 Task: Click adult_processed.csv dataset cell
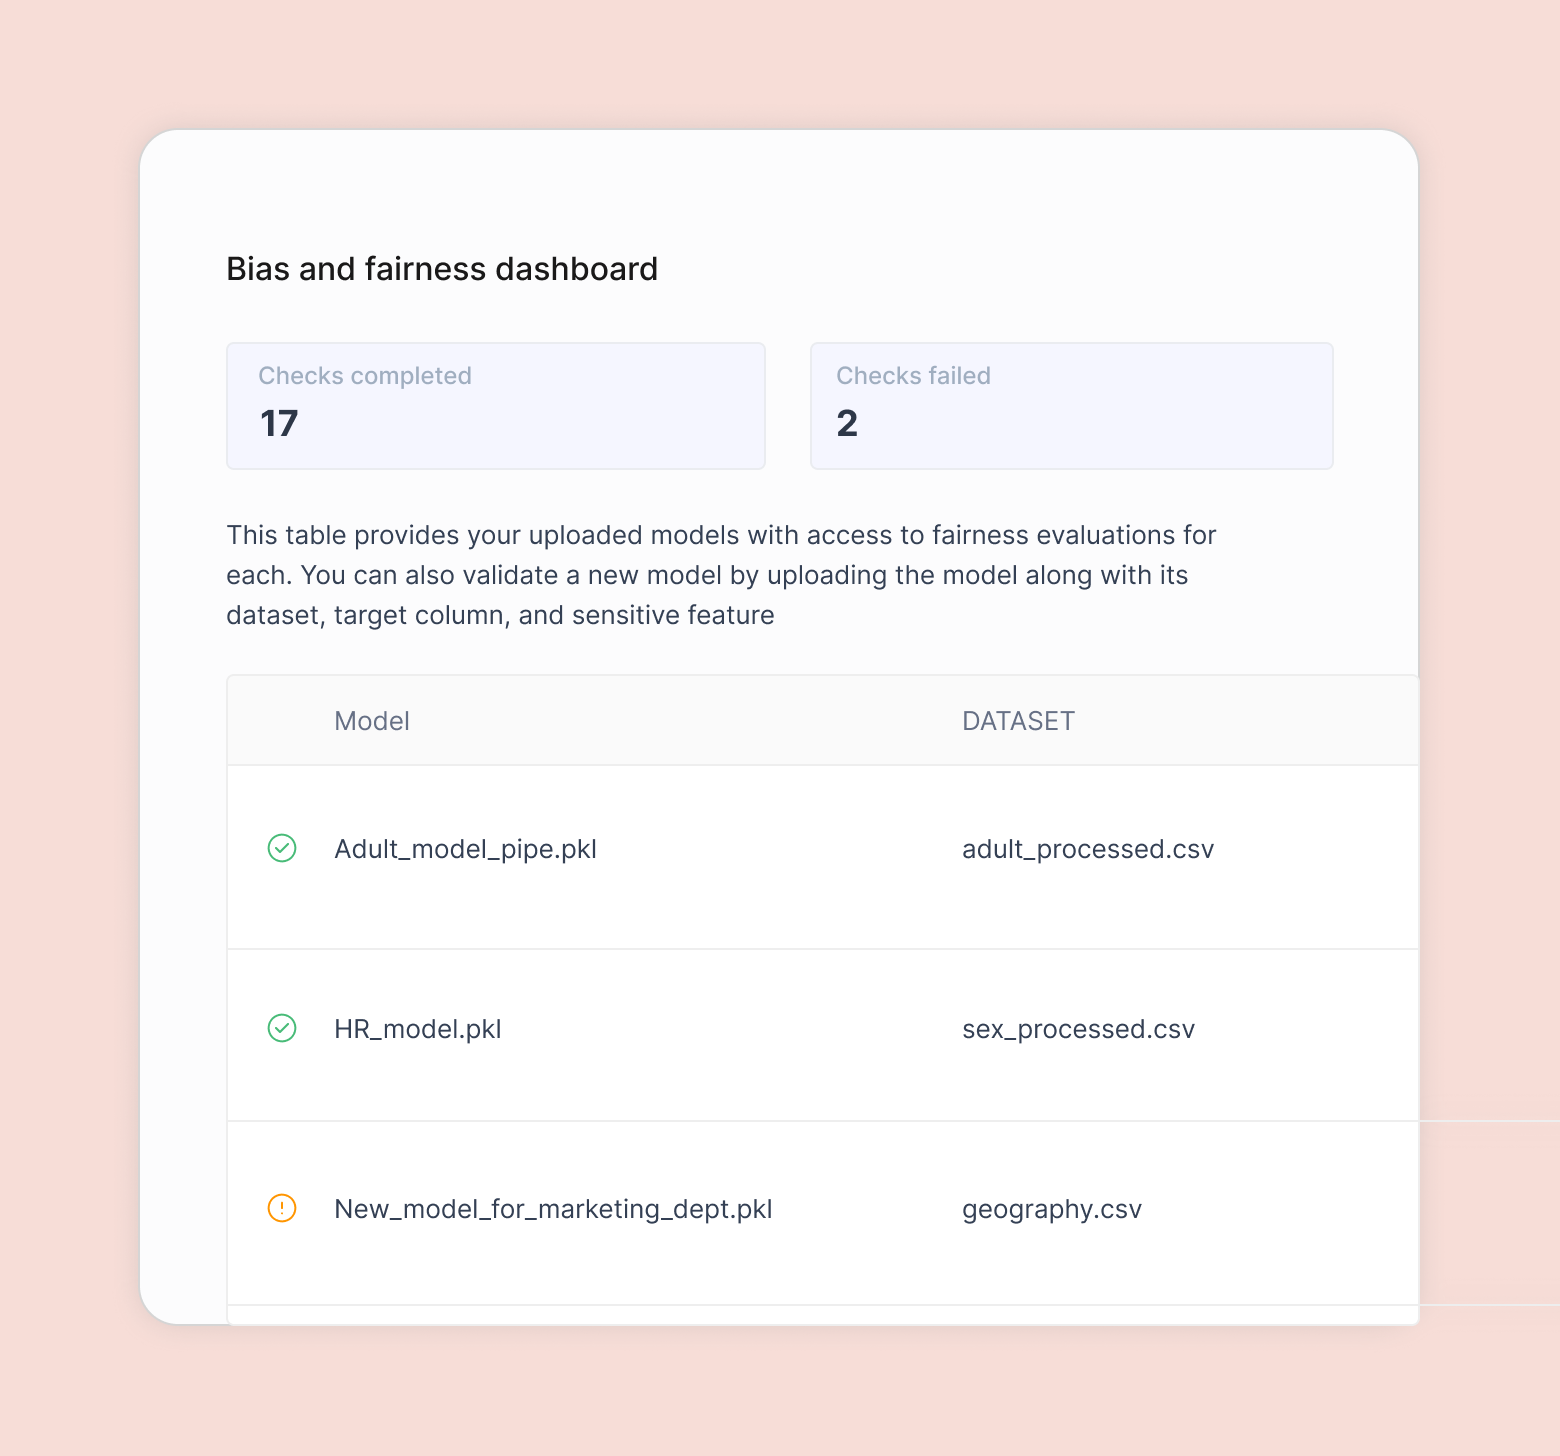pyautogui.click(x=1088, y=849)
